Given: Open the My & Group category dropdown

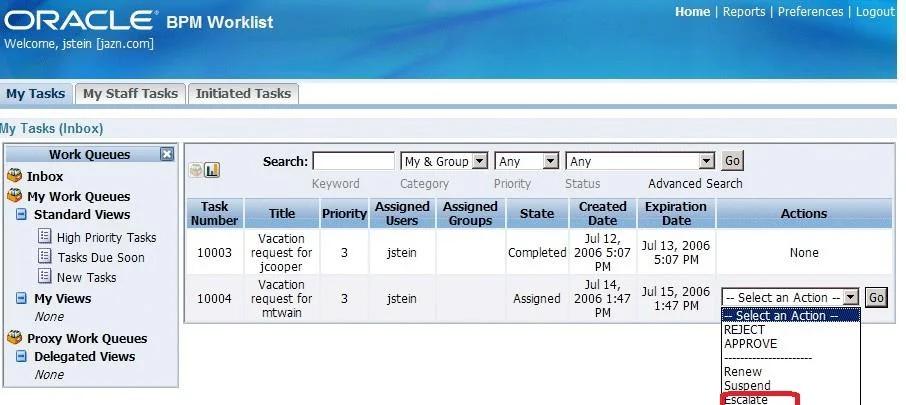Looking at the screenshot, I should 444,162.
